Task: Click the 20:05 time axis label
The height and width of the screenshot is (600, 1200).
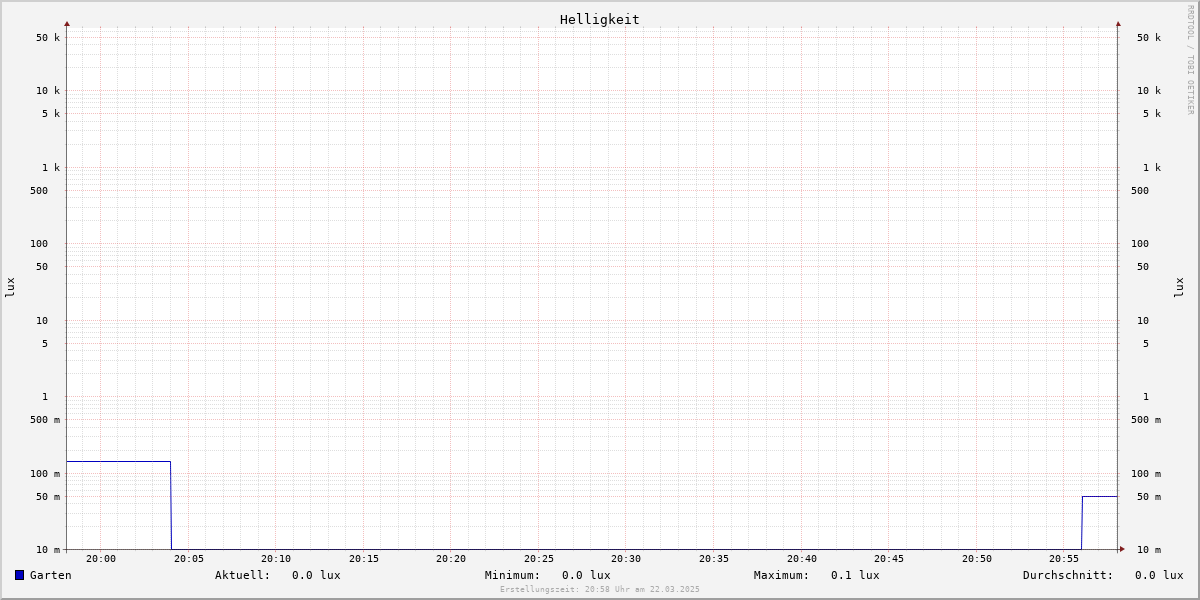Action: coord(189,559)
